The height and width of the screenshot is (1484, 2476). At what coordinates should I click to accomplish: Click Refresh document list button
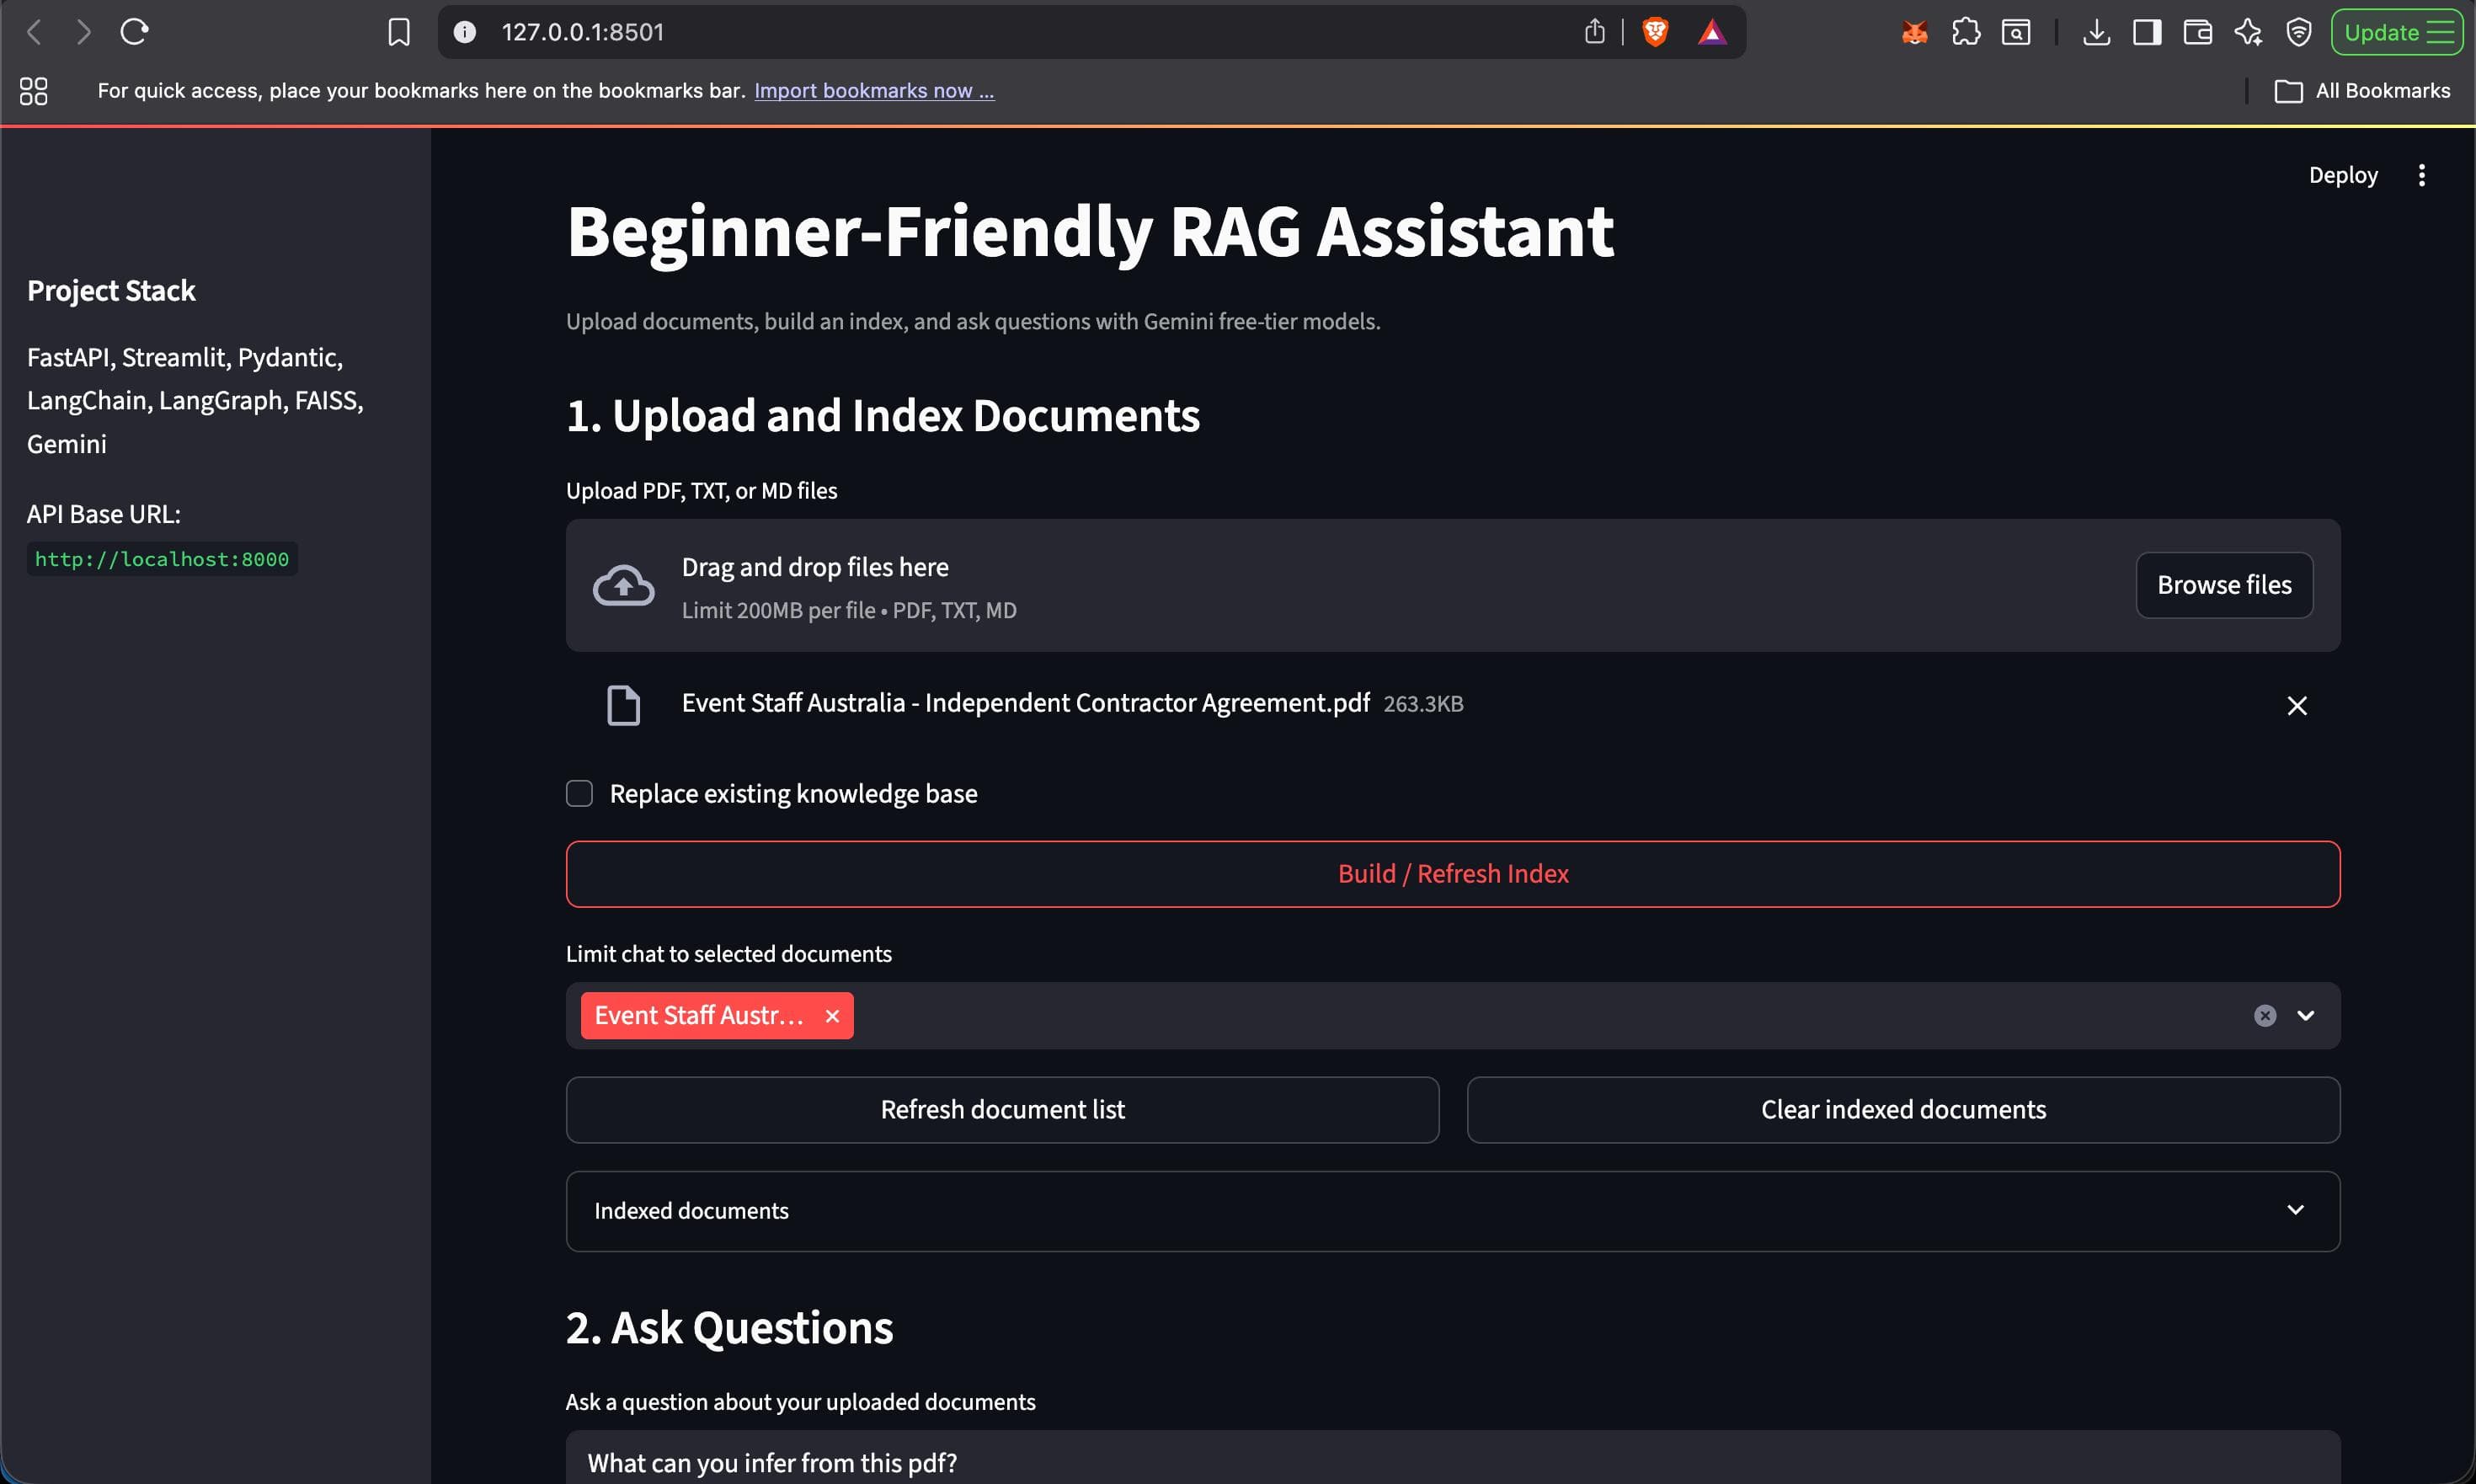coord(1002,1110)
